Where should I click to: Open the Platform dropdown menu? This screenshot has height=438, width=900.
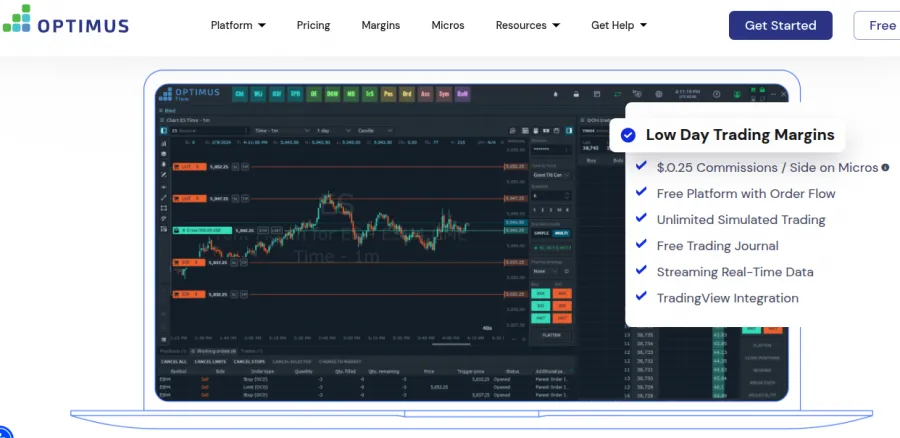pos(238,25)
